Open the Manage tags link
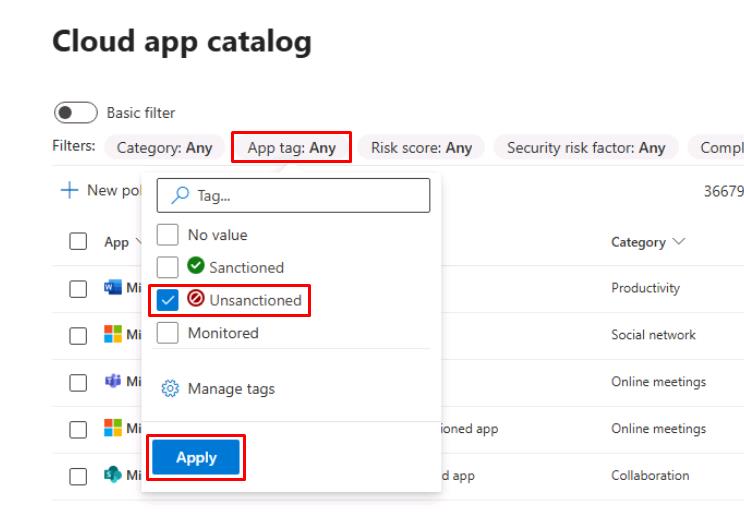This screenshot has width=744, height=512. [230, 389]
